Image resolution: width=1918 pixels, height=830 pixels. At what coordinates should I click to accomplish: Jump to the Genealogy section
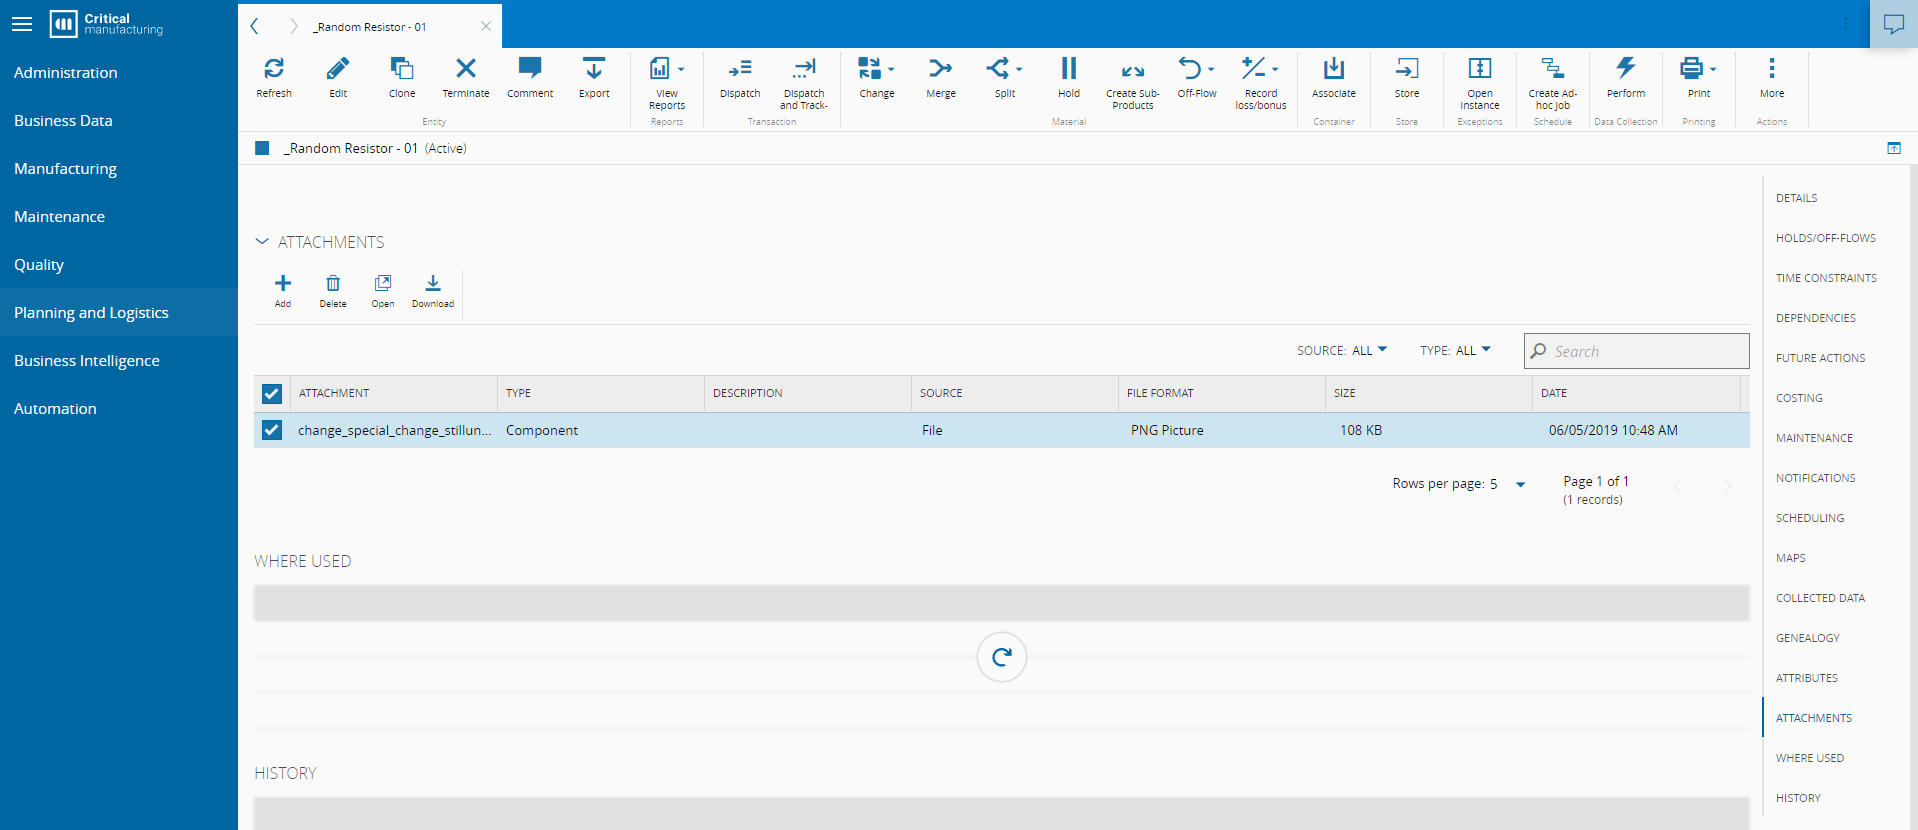pos(1807,638)
